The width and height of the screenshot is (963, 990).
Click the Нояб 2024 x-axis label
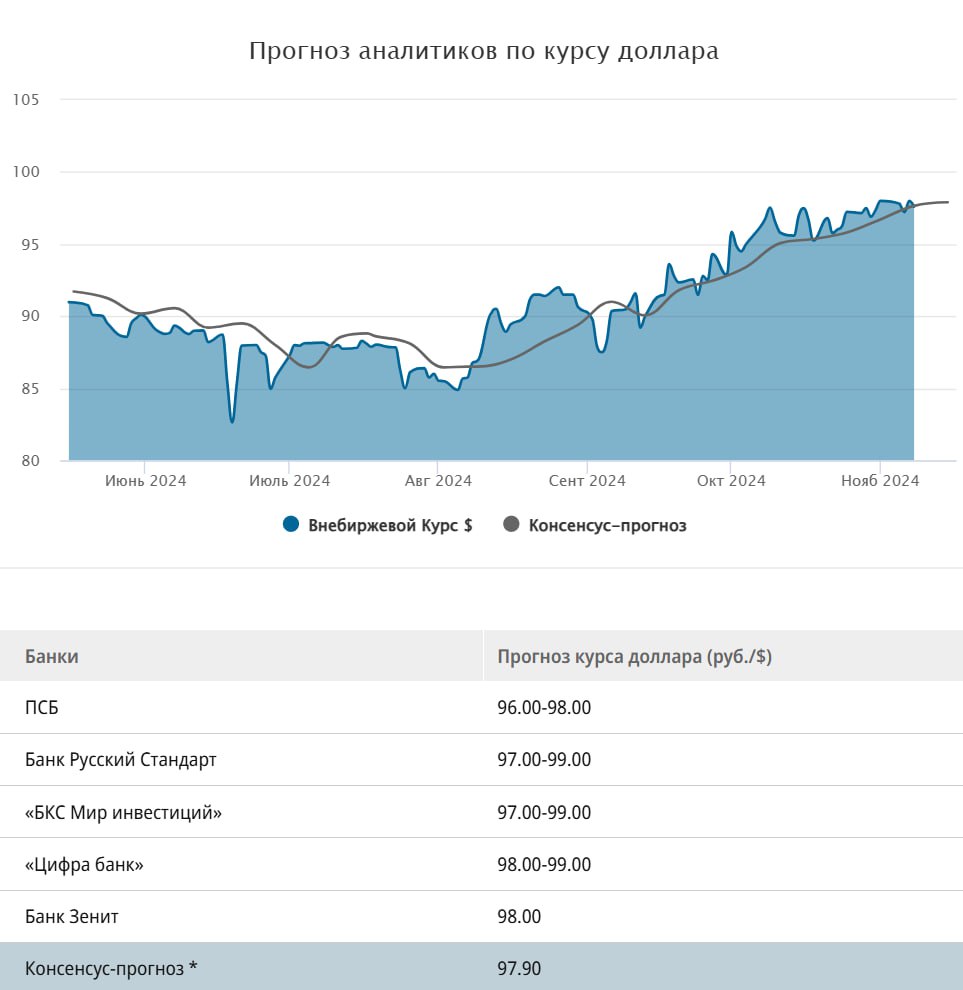880,481
